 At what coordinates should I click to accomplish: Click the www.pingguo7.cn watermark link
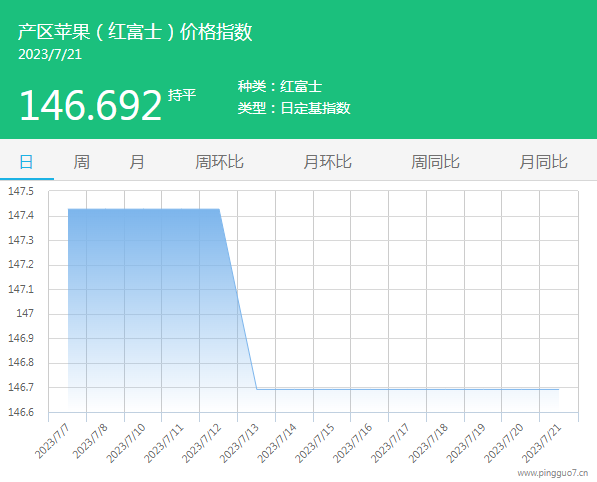click(x=552, y=473)
